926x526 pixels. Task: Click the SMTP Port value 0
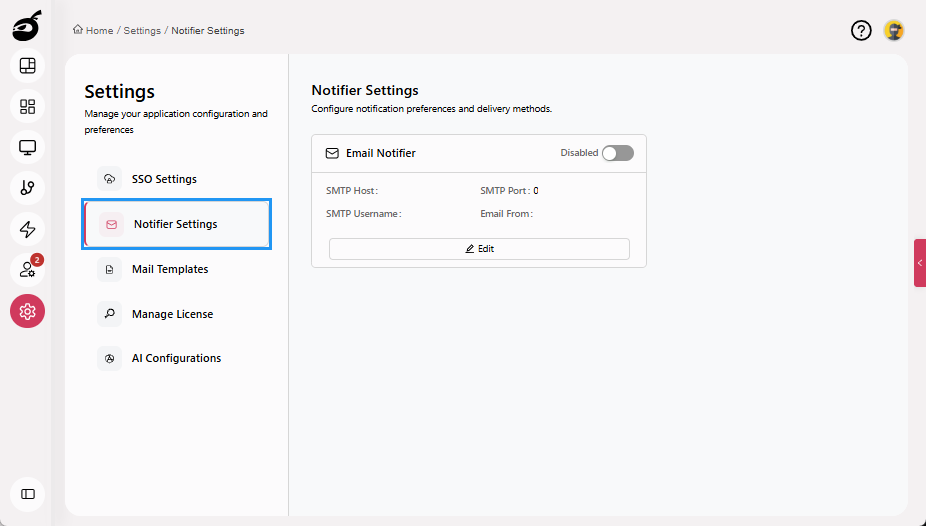(x=536, y=191)
